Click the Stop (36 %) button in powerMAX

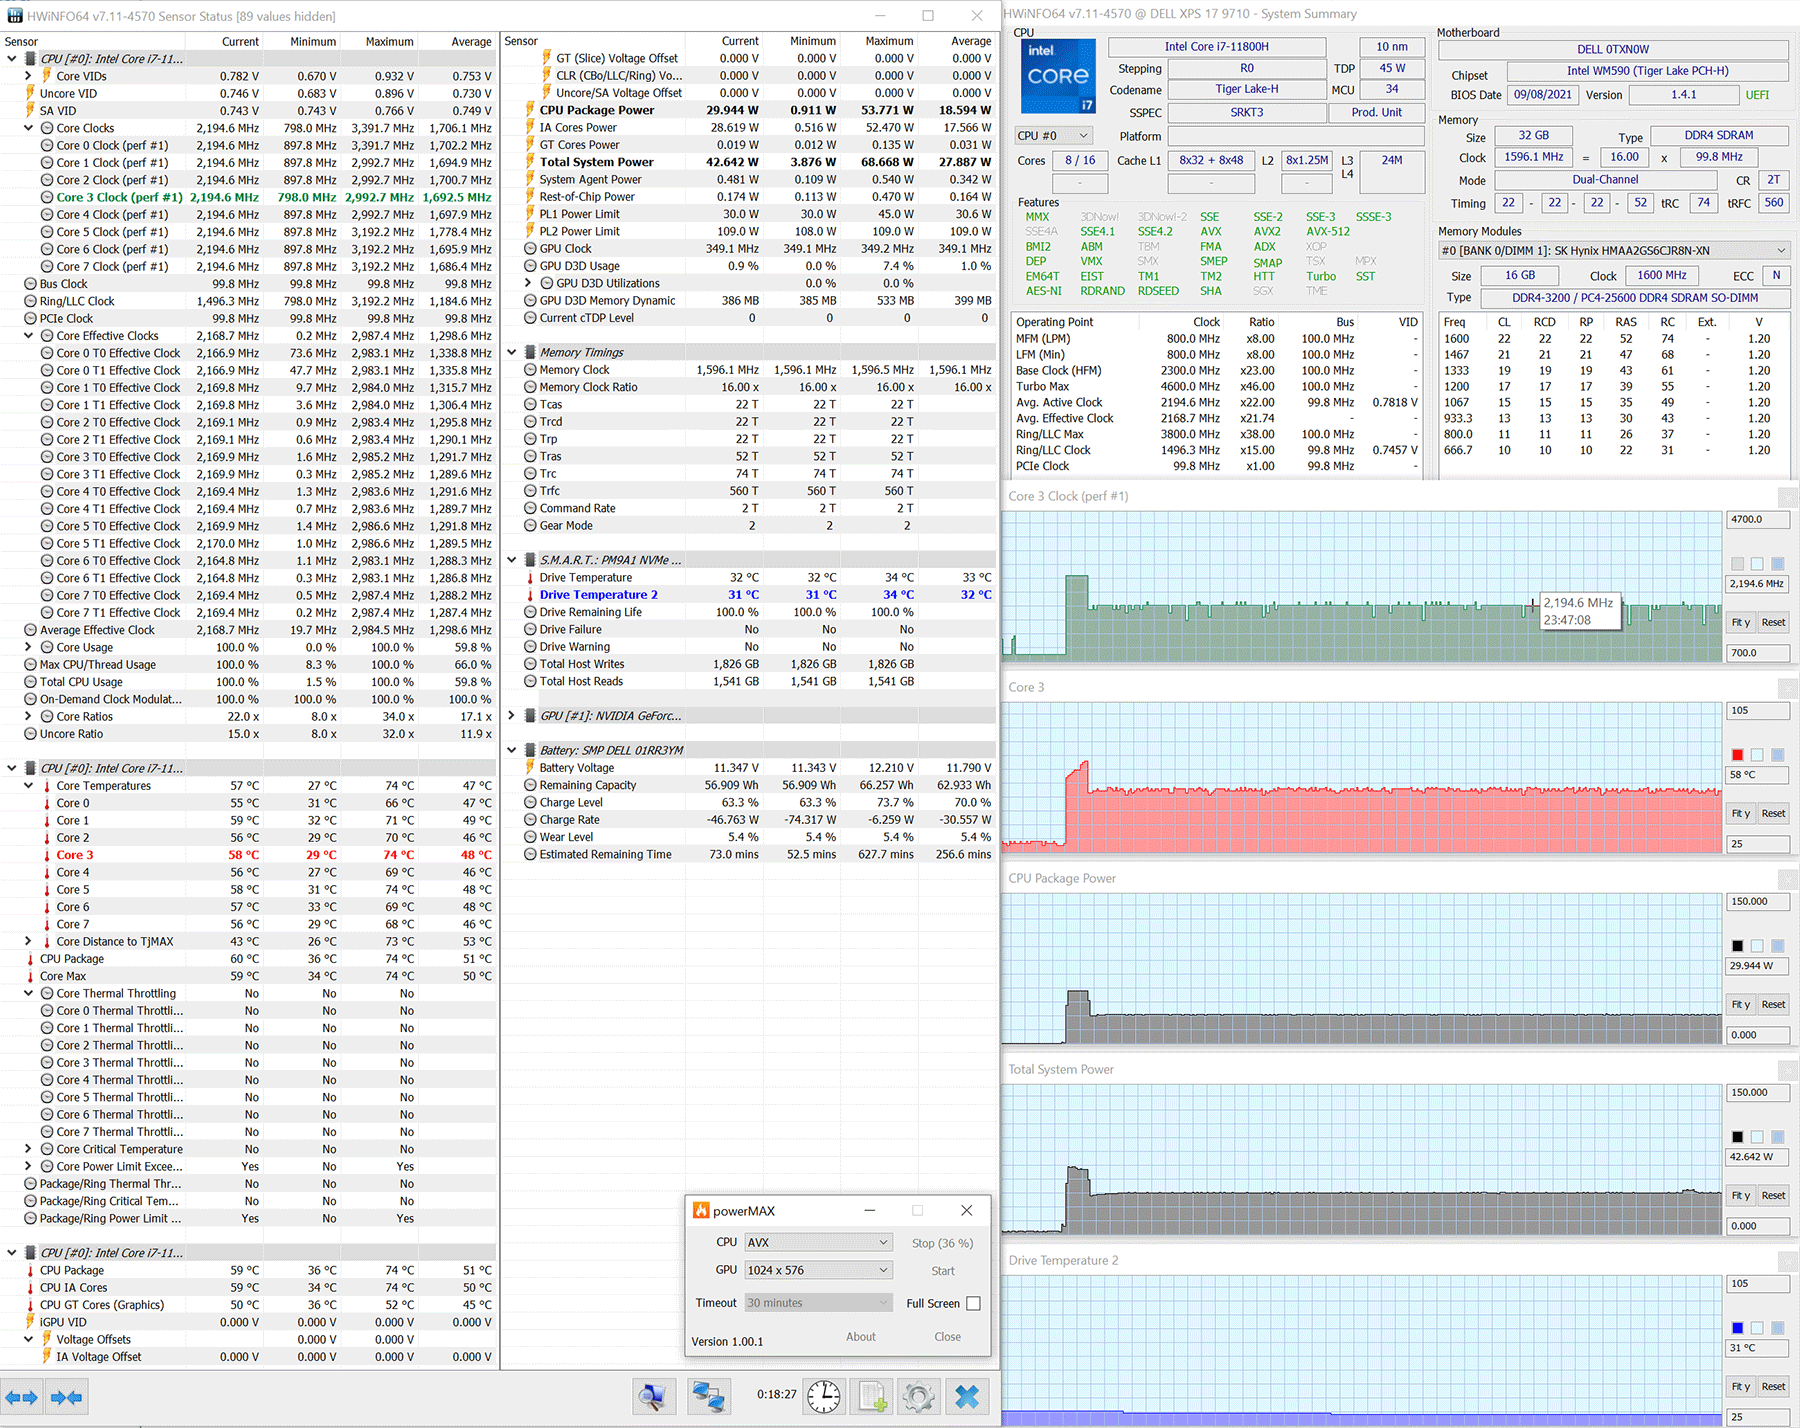(x=942, y=1243)
